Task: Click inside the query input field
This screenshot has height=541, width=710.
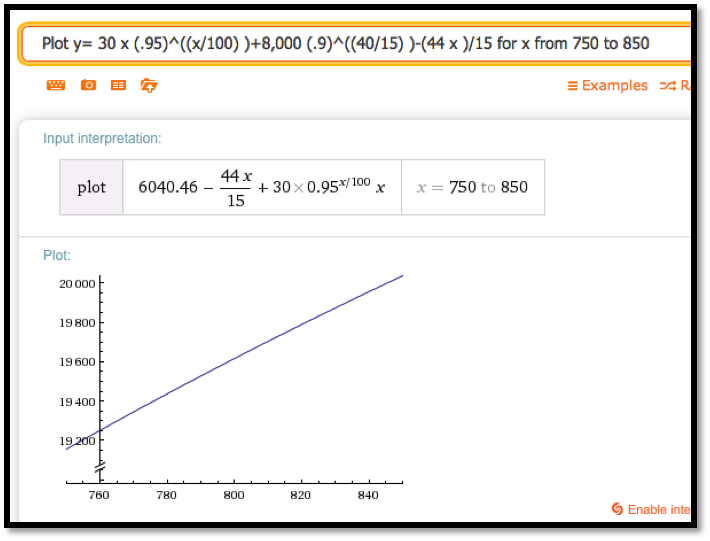Action: coord(350,43)
